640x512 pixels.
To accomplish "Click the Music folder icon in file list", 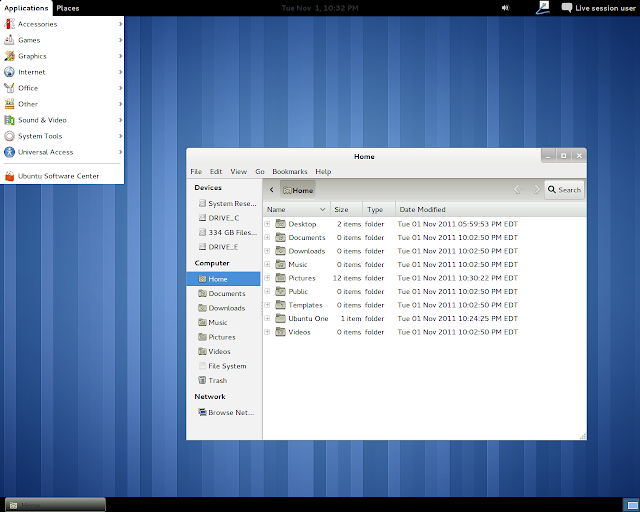I will [280, 264].
